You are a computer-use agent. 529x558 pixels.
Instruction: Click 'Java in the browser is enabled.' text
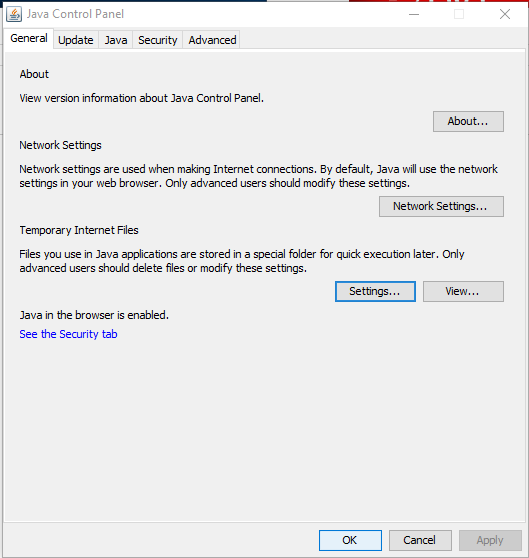[94, 315]
